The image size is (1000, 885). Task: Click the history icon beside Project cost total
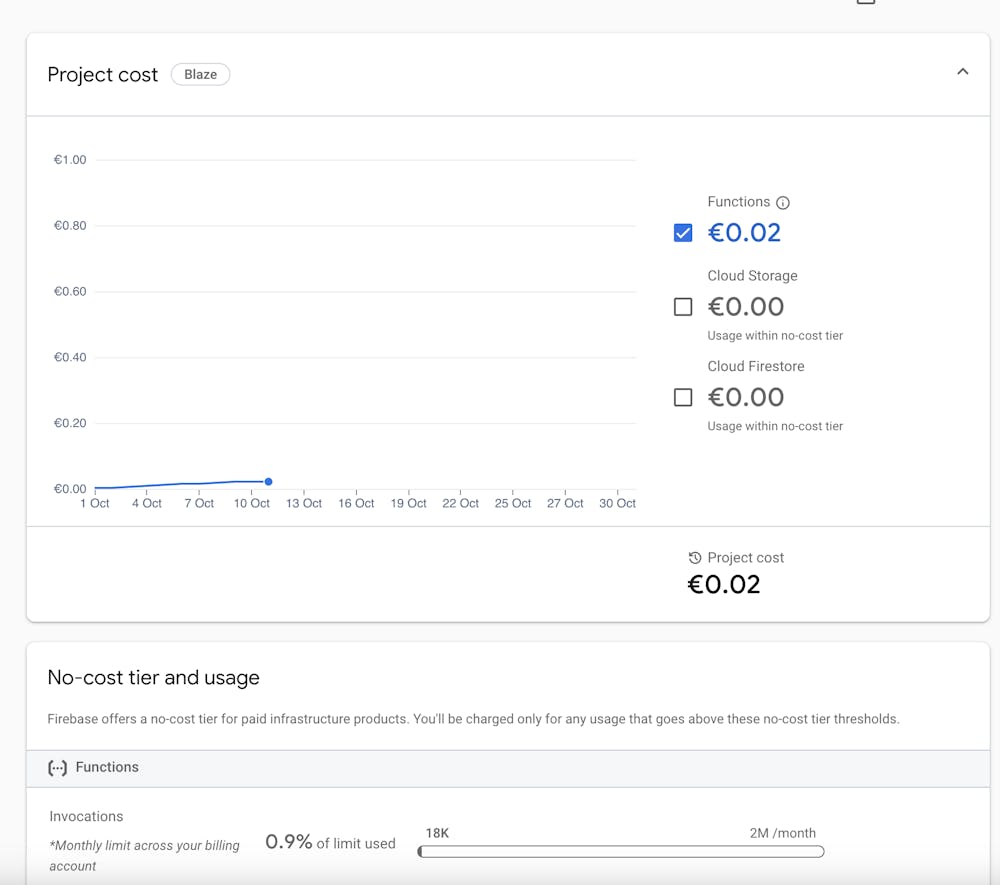(695, 558)
